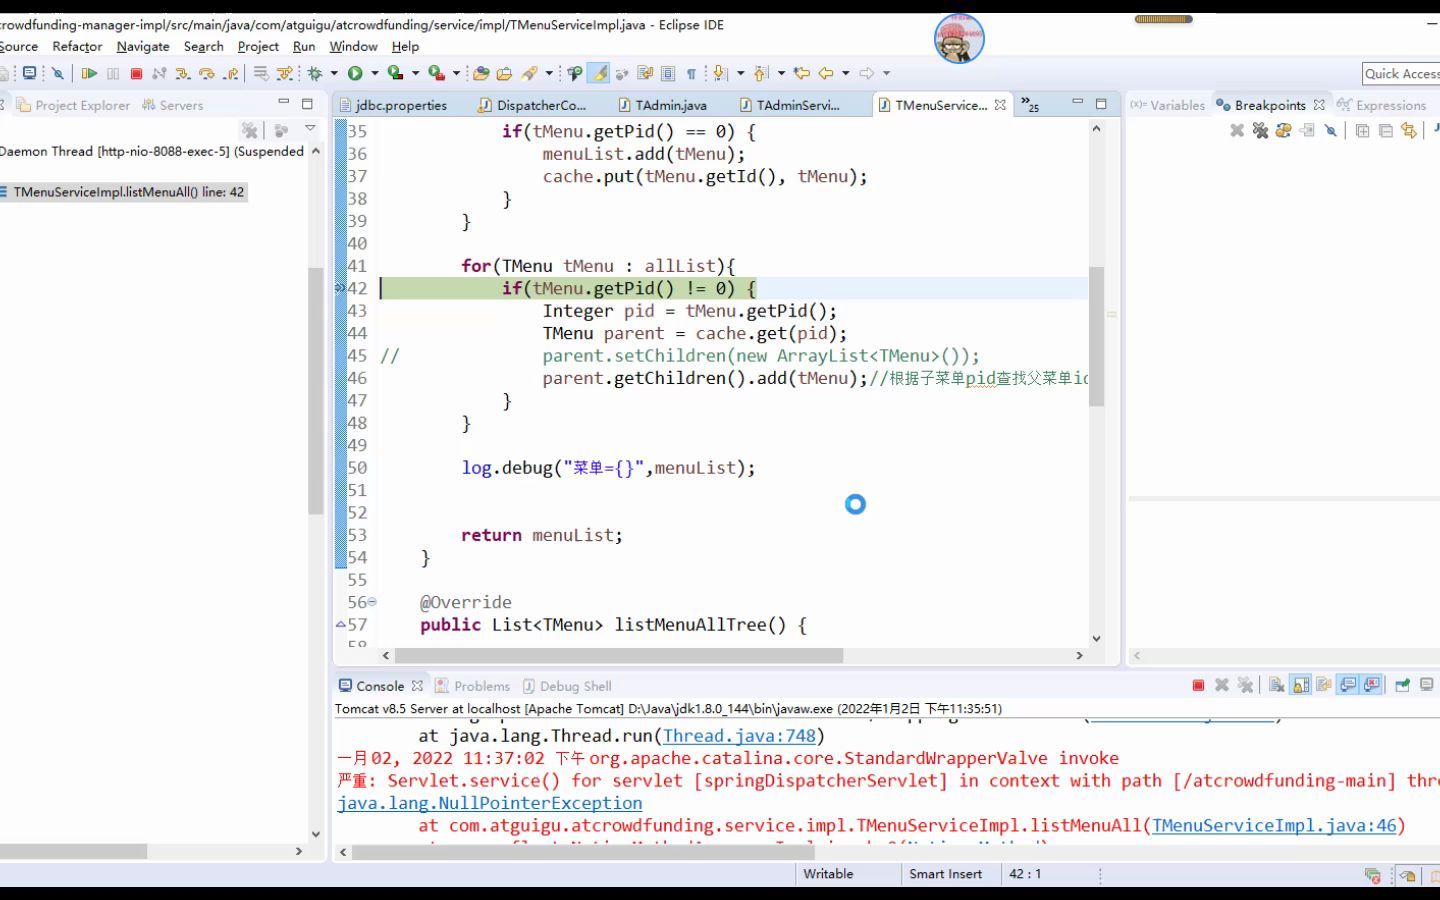
Task: Terminate the server via red stop icon
Action: [x=1198, y=685]
